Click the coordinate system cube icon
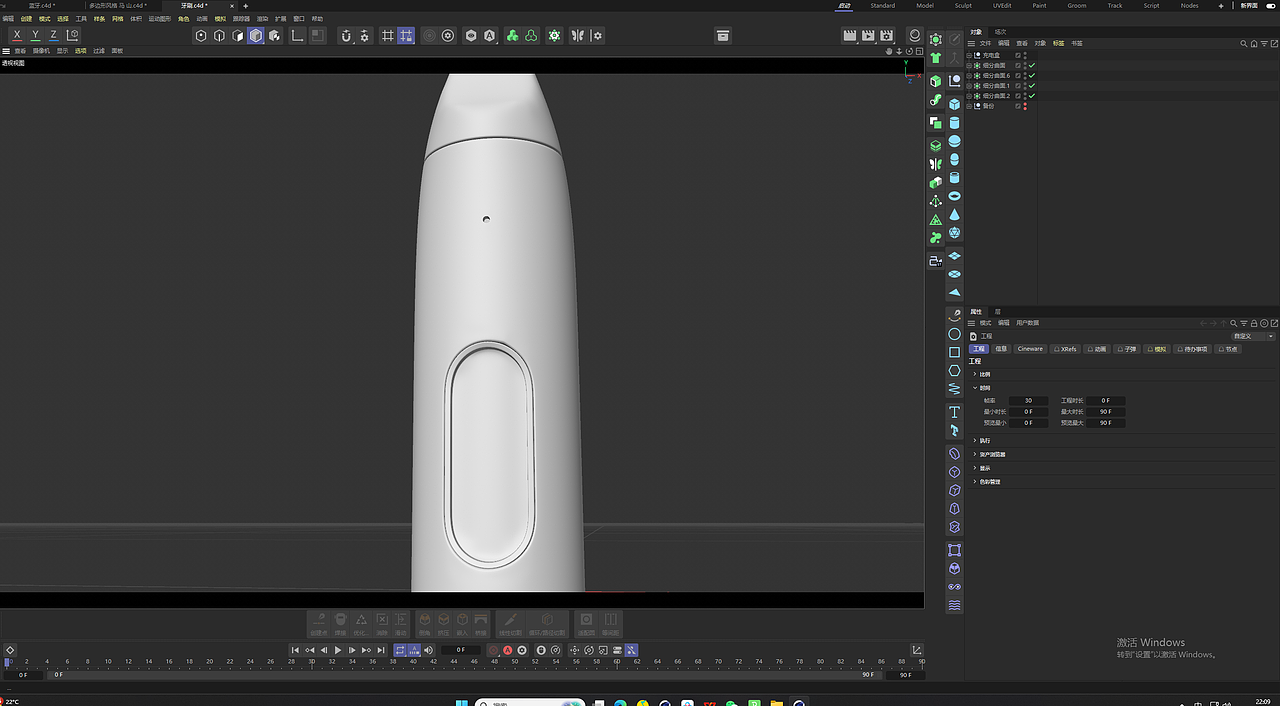Viewport: 1280px width, 706px height. pyautogui.click(x=72, y=35)
